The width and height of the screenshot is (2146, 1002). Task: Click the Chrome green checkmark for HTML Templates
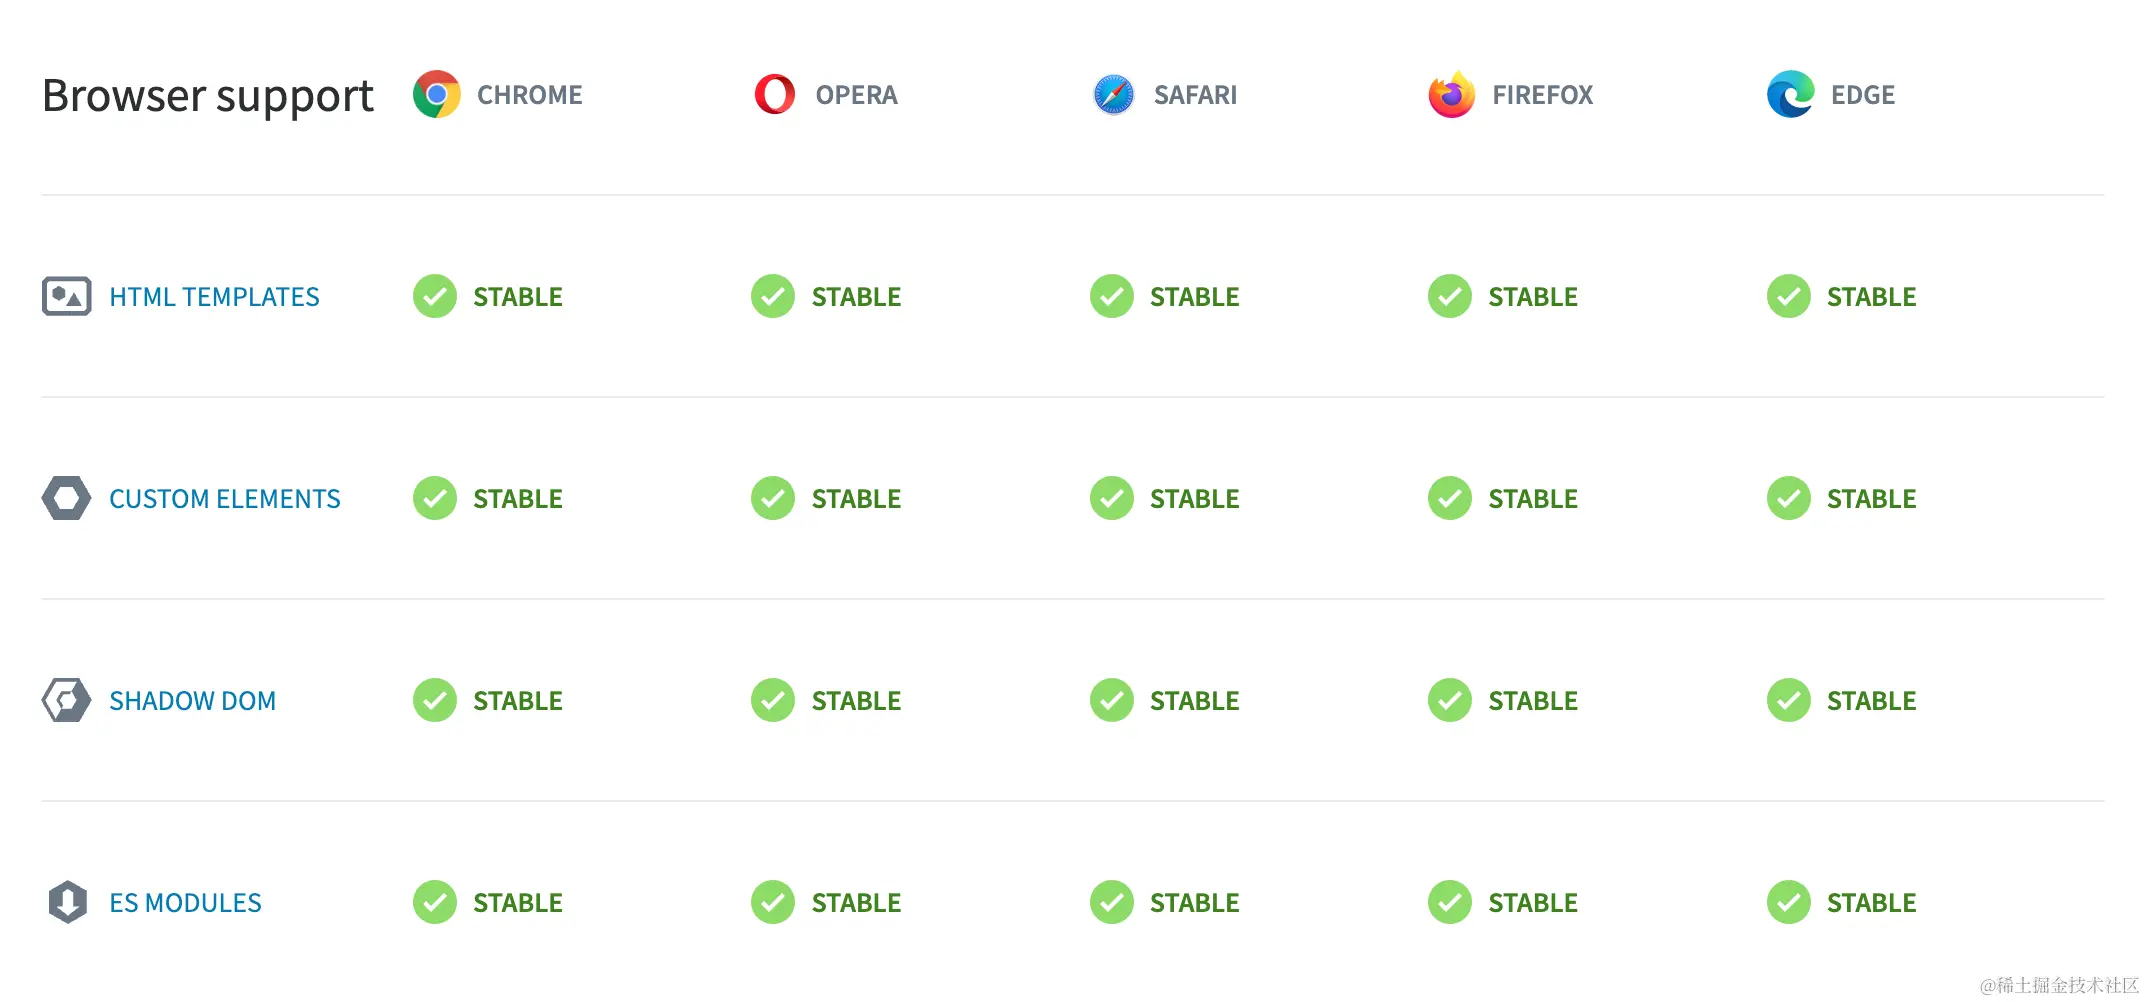click(x=435, y=297)
